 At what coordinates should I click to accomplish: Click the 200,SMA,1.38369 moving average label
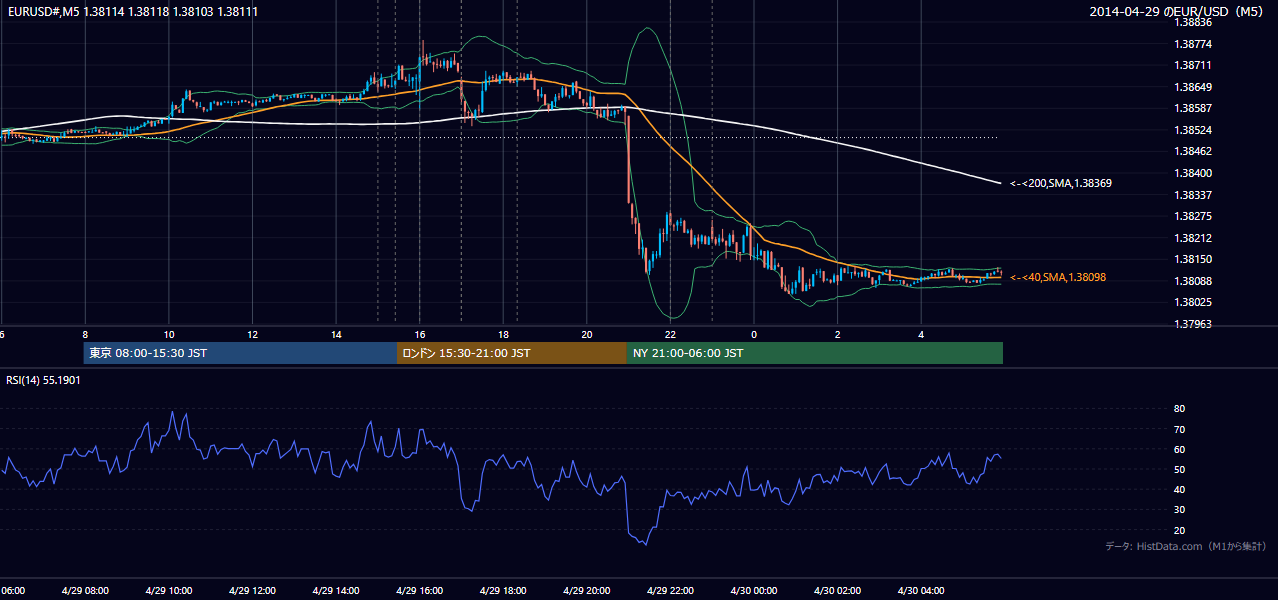click(1061, 183)
